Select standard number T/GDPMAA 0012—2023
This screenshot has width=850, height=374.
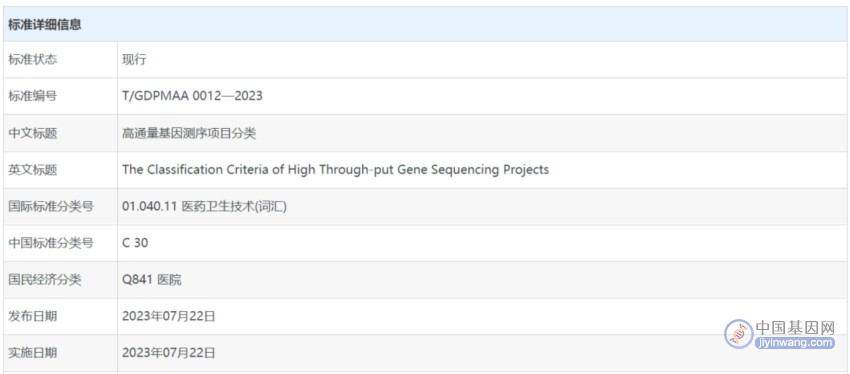(192, 96)
